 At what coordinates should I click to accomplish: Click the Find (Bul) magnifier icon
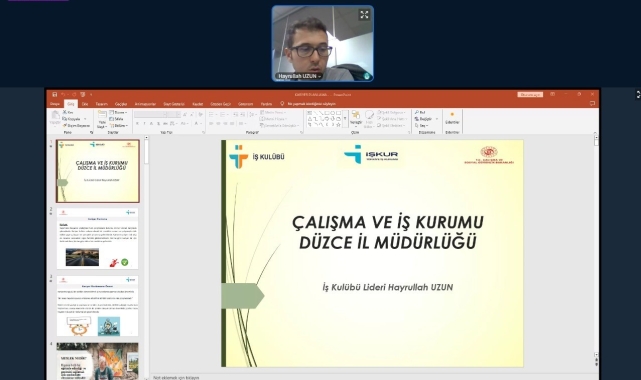[417, 112]
